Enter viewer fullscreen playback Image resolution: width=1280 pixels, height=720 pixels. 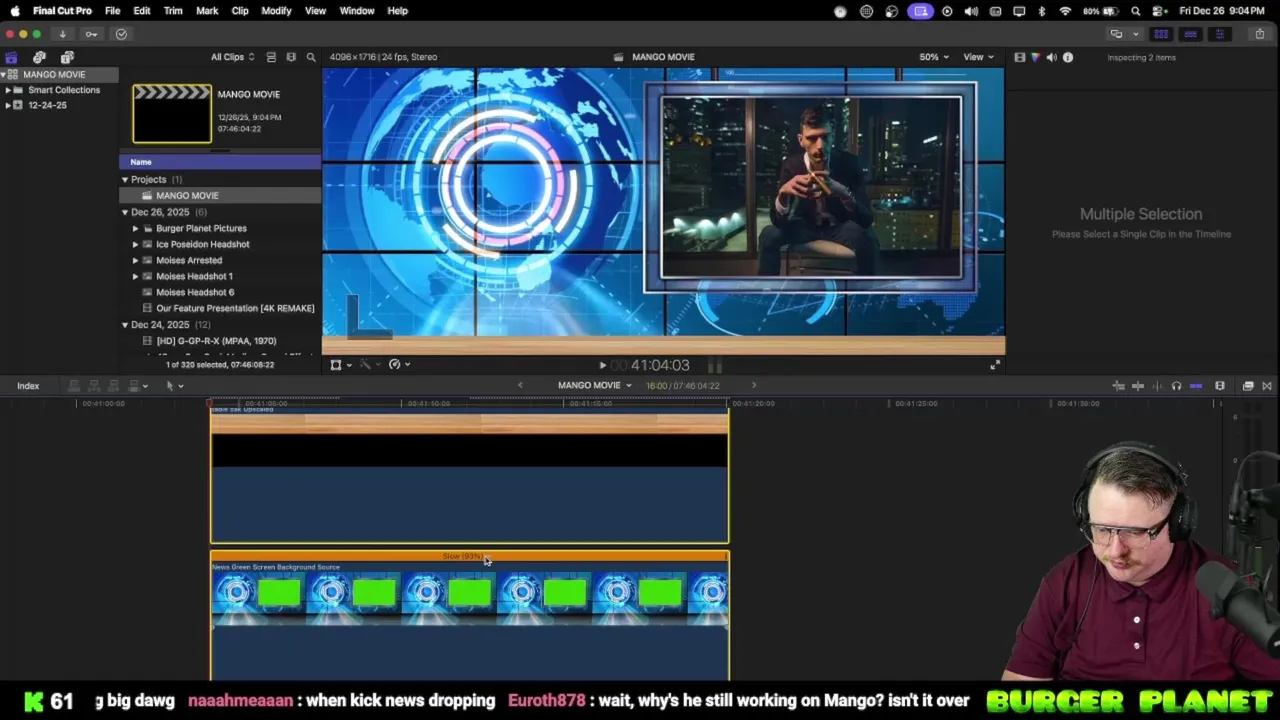pyautogui.click(x=995, y=365)
